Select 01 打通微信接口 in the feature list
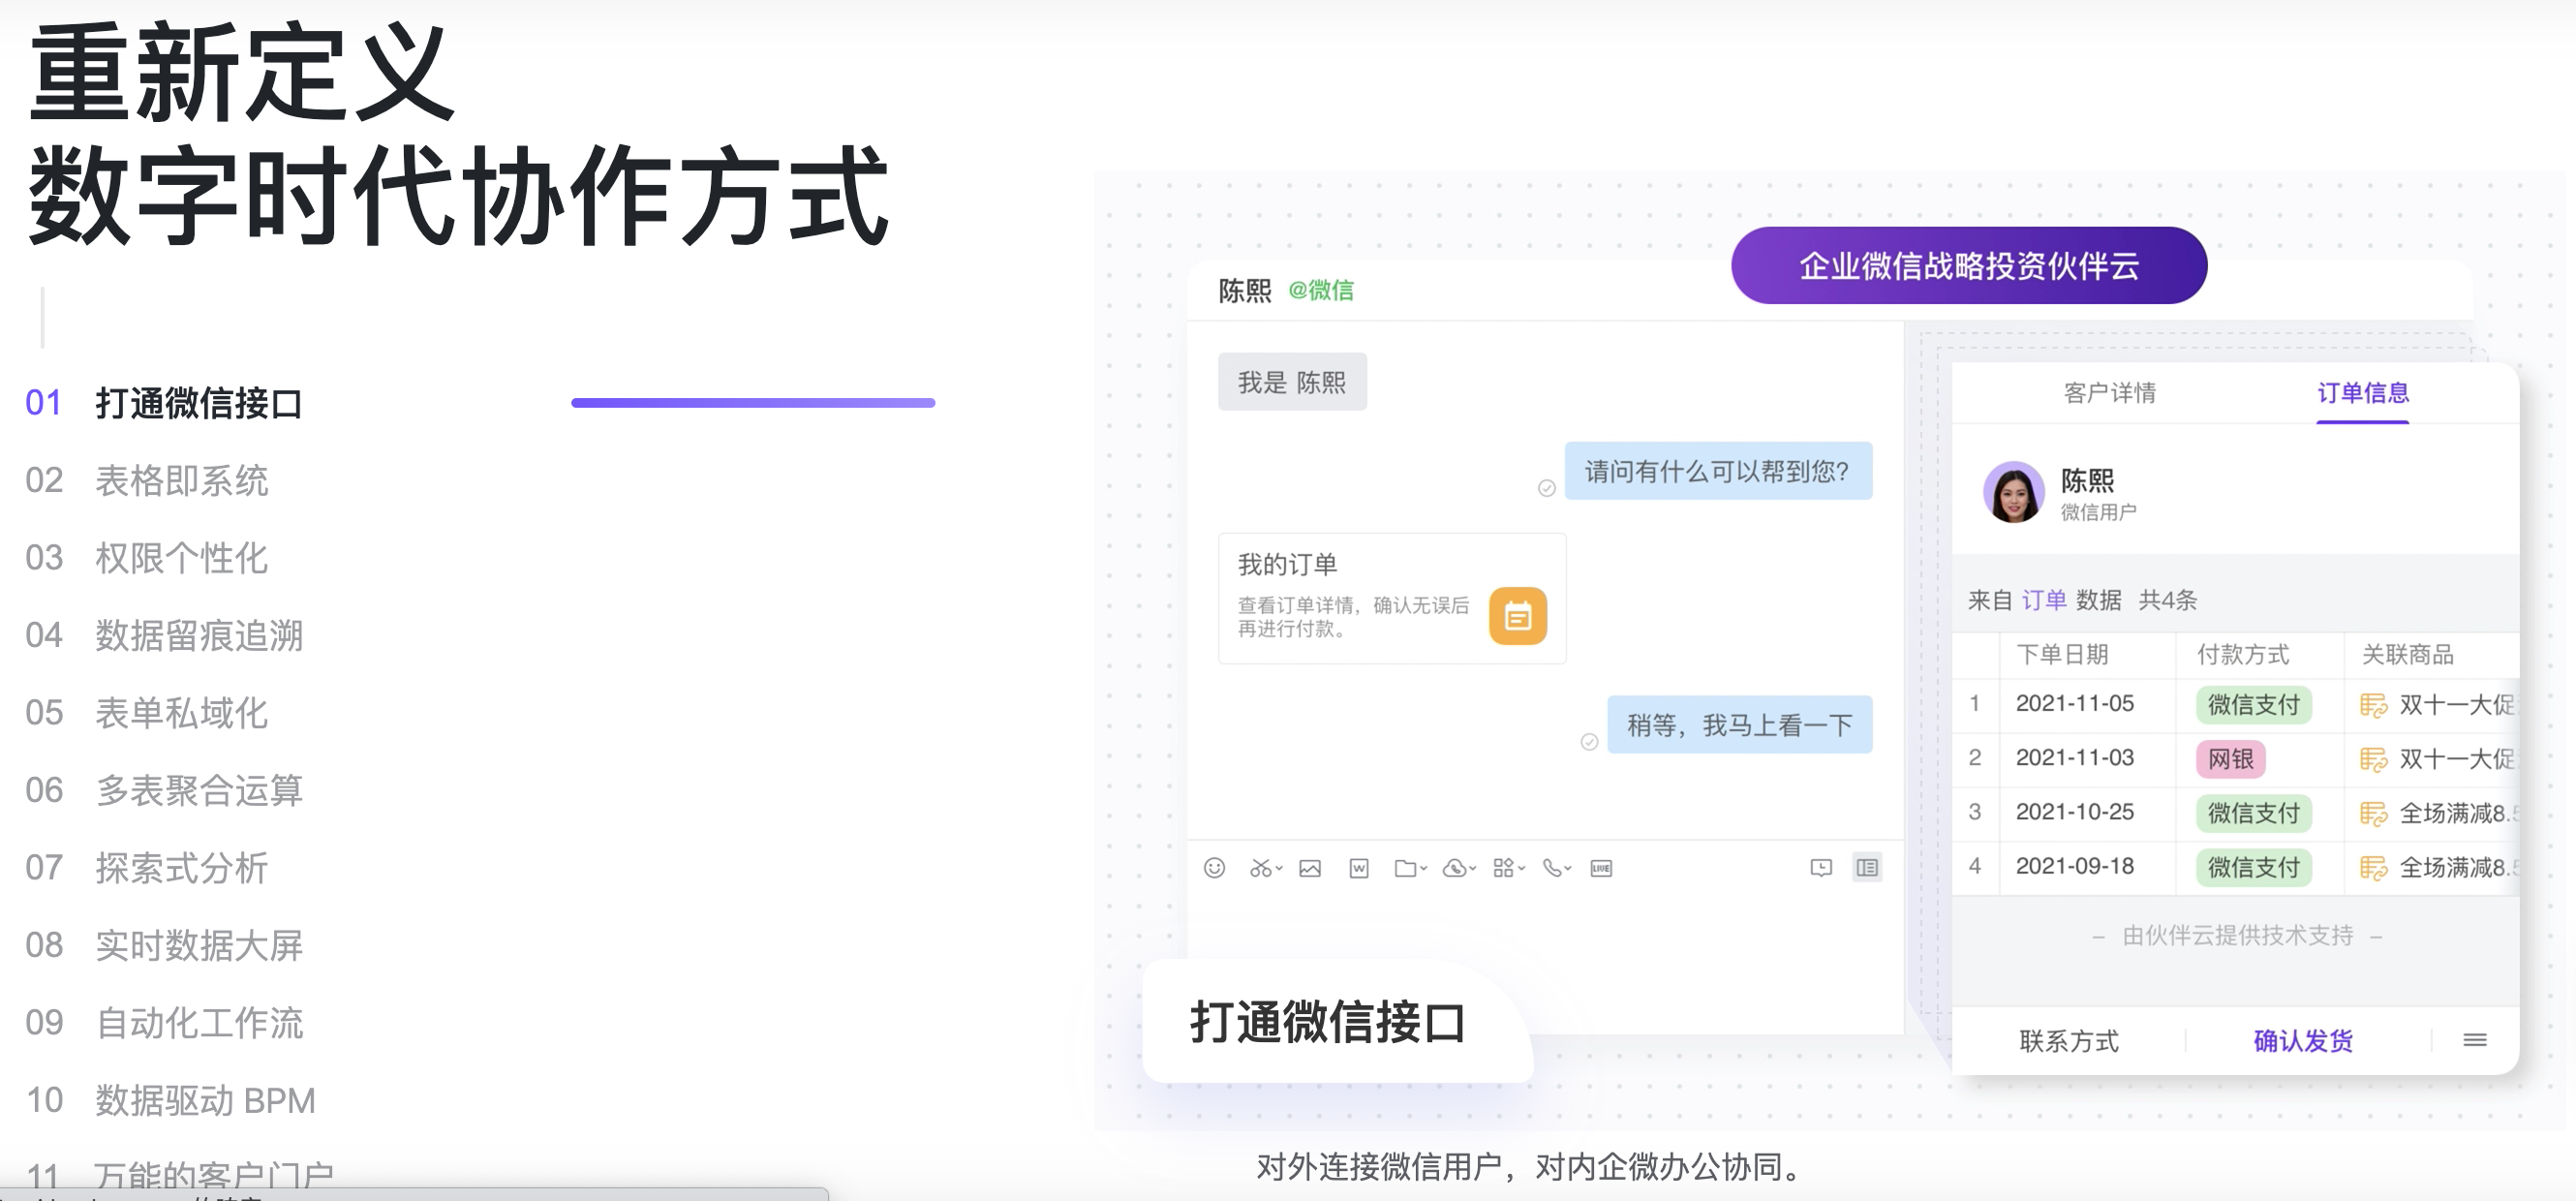This screenshot has height=1201, width=2576. [164, 403]
